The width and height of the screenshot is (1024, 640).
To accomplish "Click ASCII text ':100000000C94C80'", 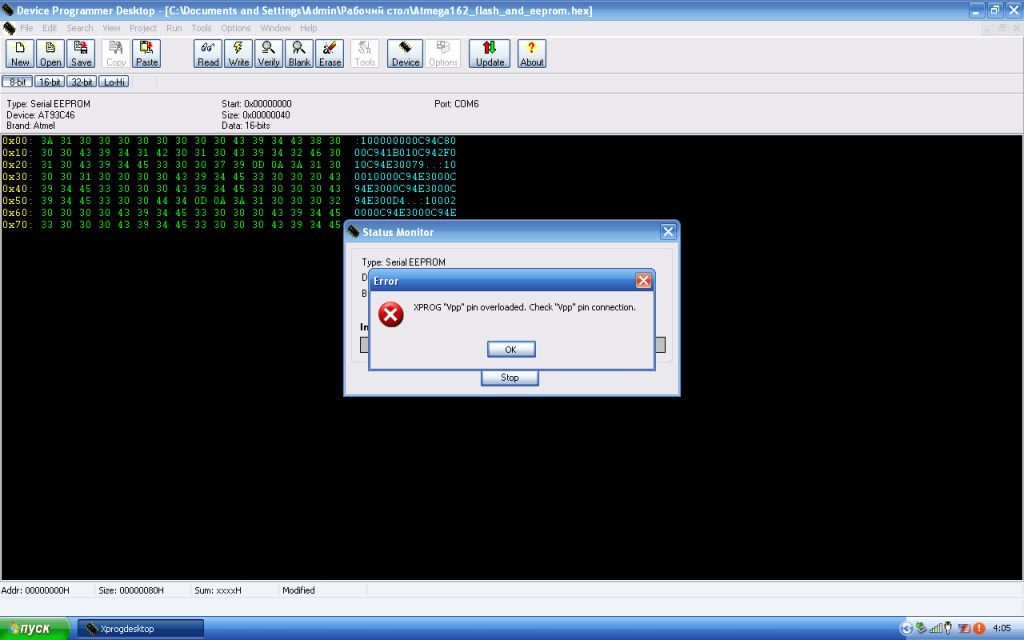I will pyautogui.click(x=405, y=140).
